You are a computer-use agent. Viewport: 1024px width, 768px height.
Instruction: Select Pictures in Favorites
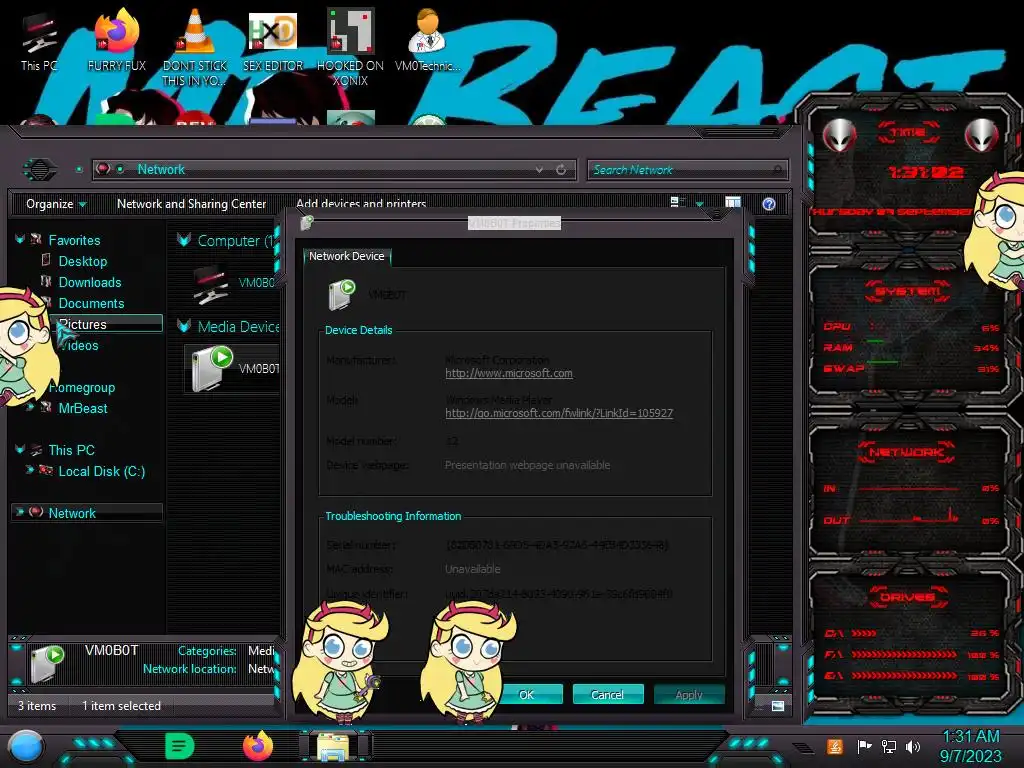82,324
